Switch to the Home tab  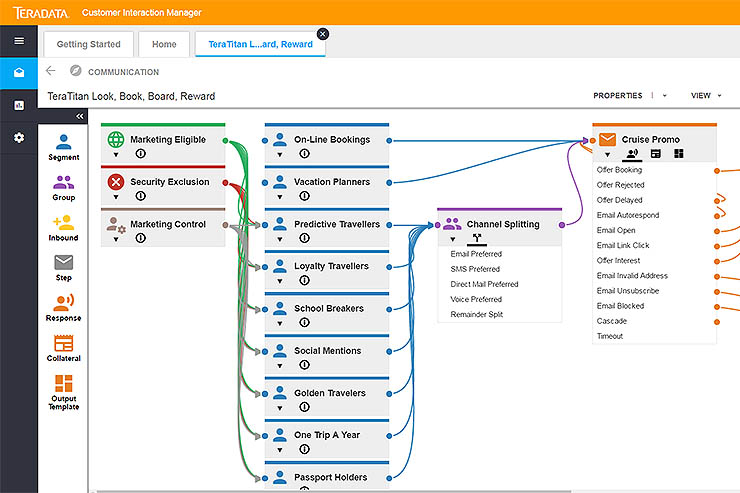(x=164, y=44)
